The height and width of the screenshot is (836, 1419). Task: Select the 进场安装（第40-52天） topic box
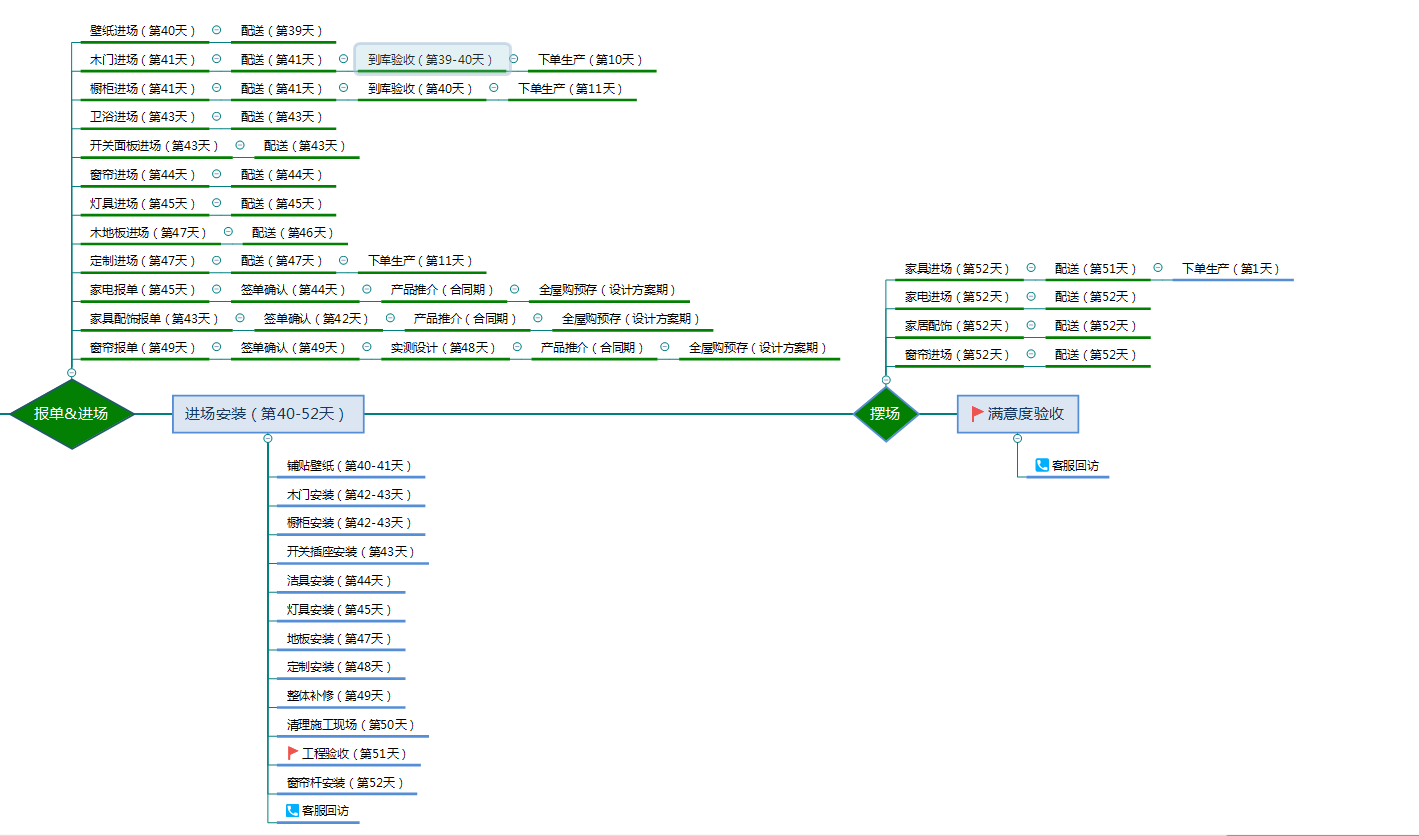pos(268,413)
